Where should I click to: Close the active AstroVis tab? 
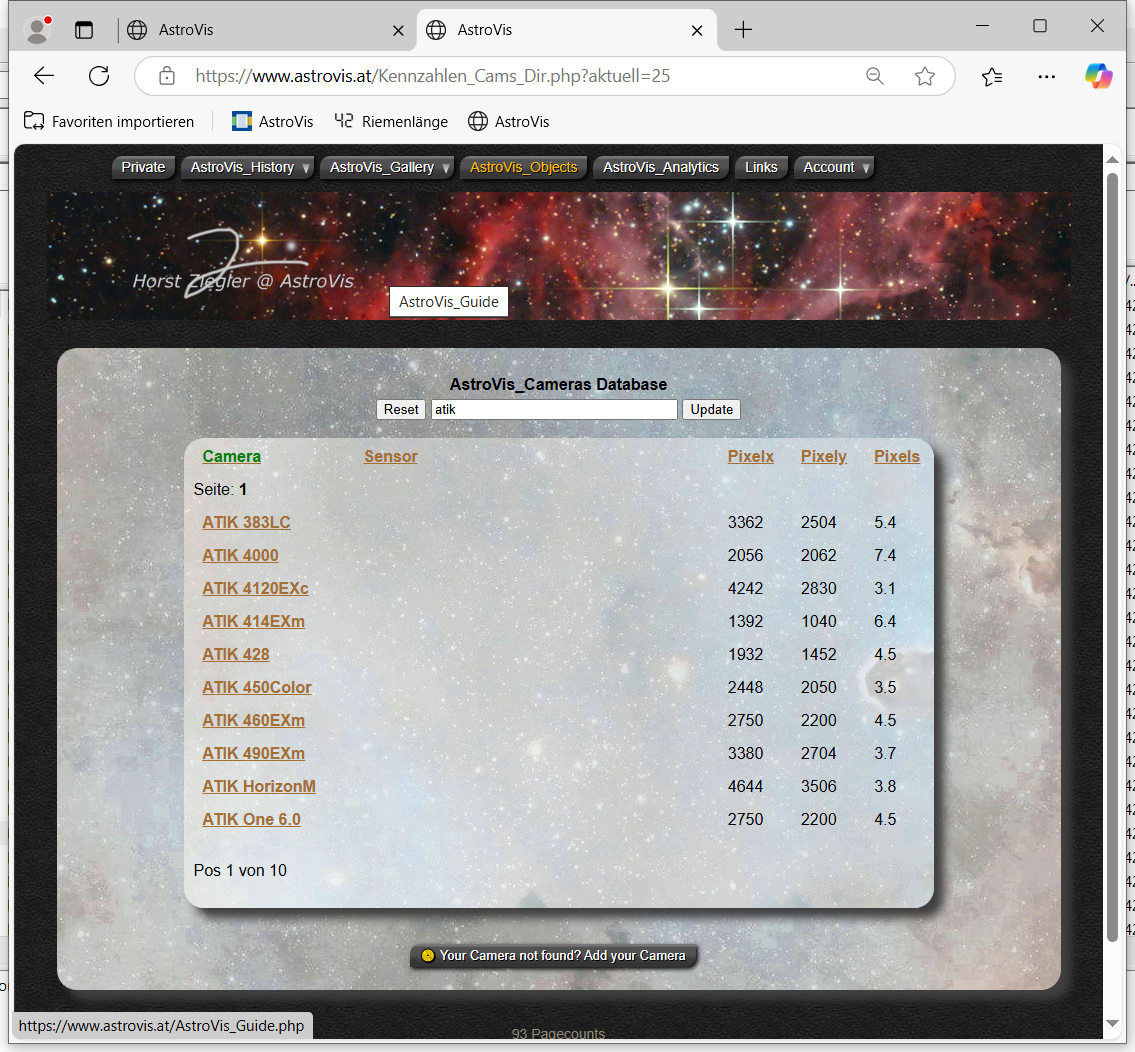(697, 30)
